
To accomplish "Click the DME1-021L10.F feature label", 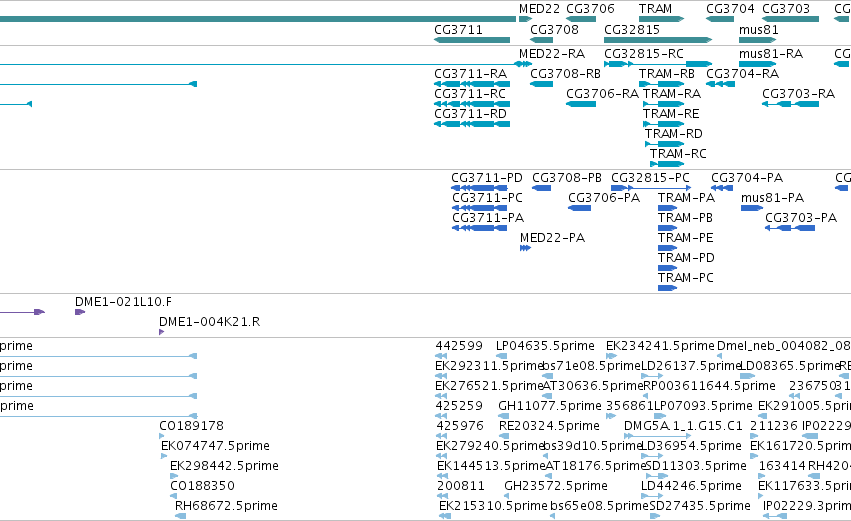I will click(123, 302).
